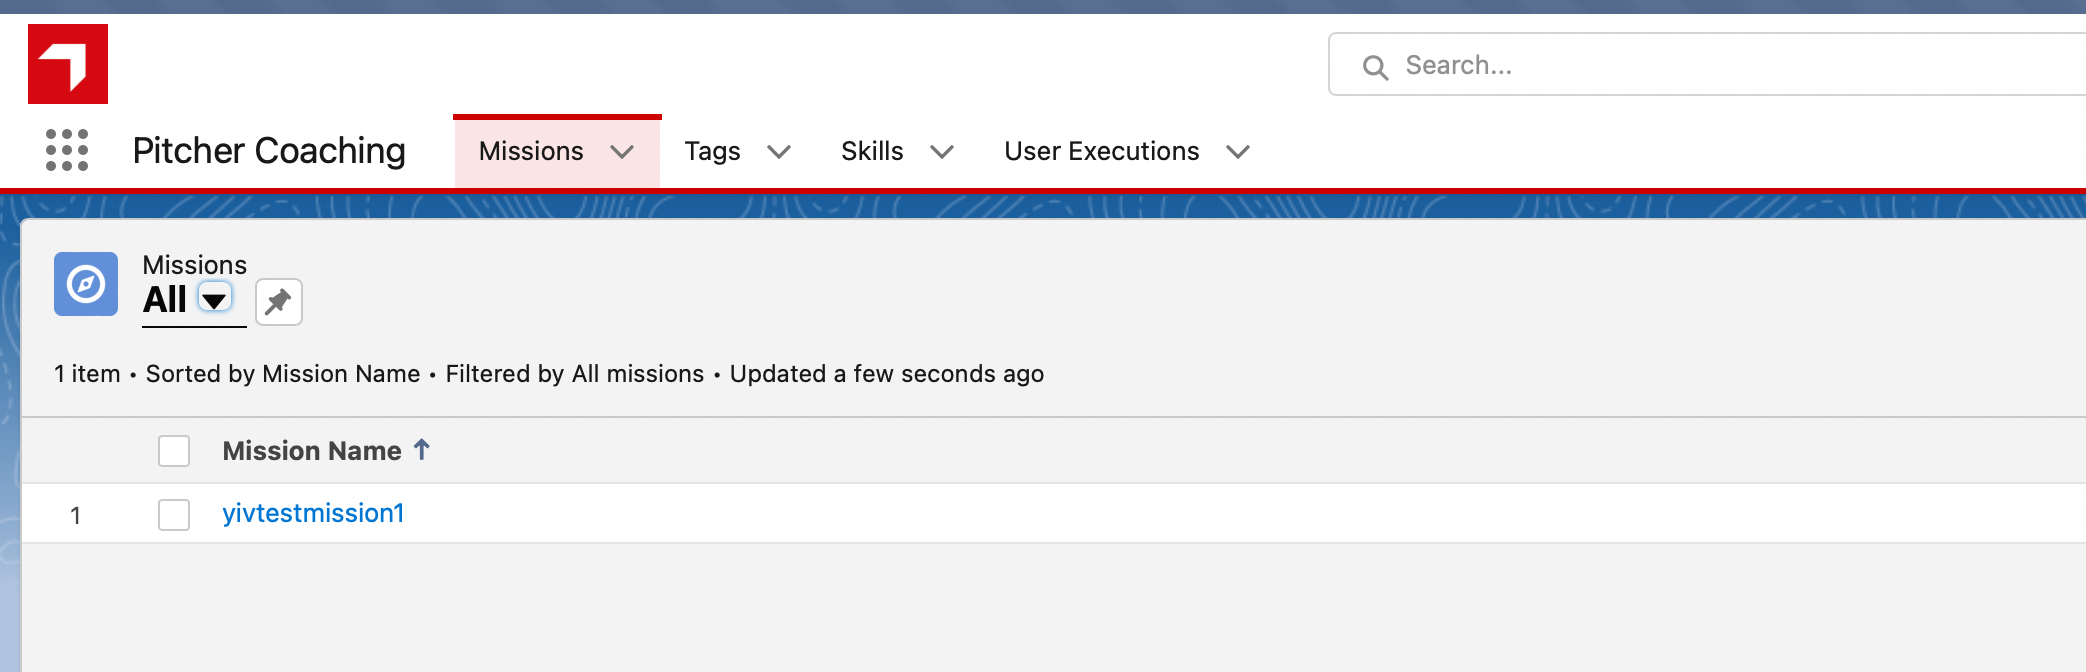The height and width of the screenshot is (672, 2086).
Task: Tick the select-all rows checkbox
Action: (x=174, y=451)
